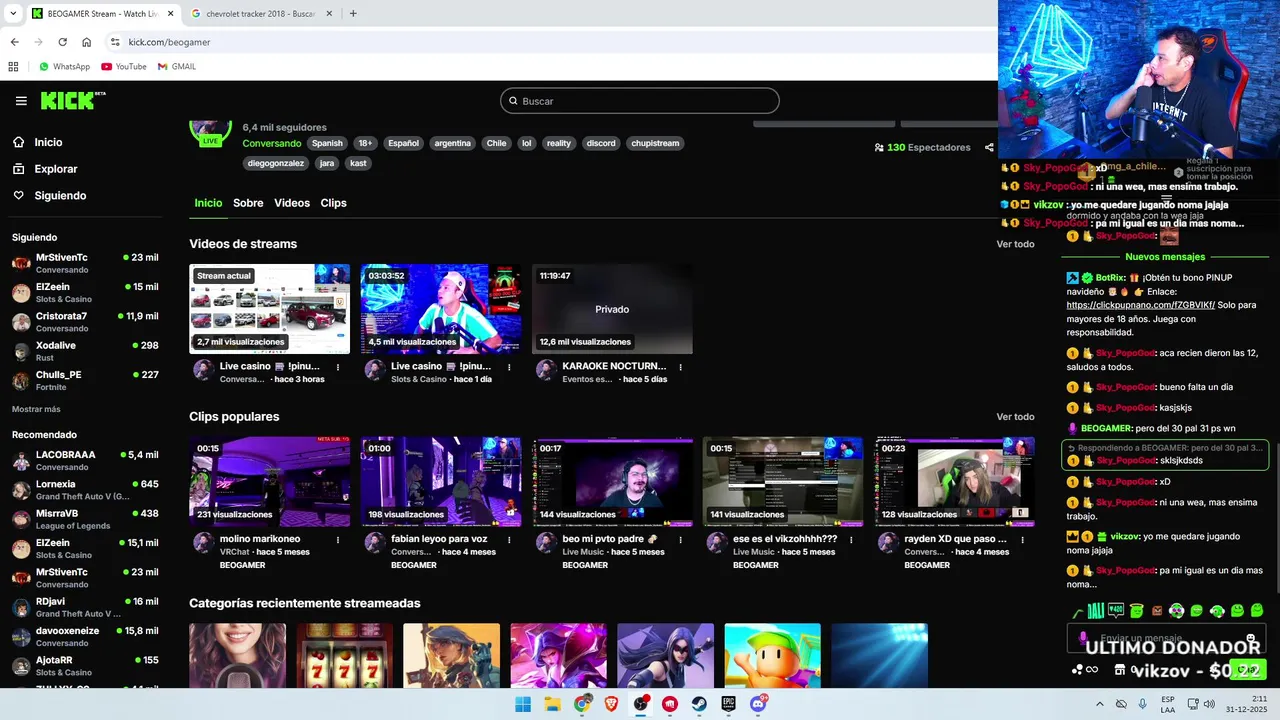
Task: Click Ver todo next to Clips populares
Action: pos(1015,417)
